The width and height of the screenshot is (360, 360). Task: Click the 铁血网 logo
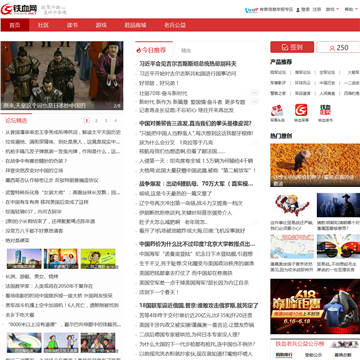pyautogui.click(x=19, y=9)
